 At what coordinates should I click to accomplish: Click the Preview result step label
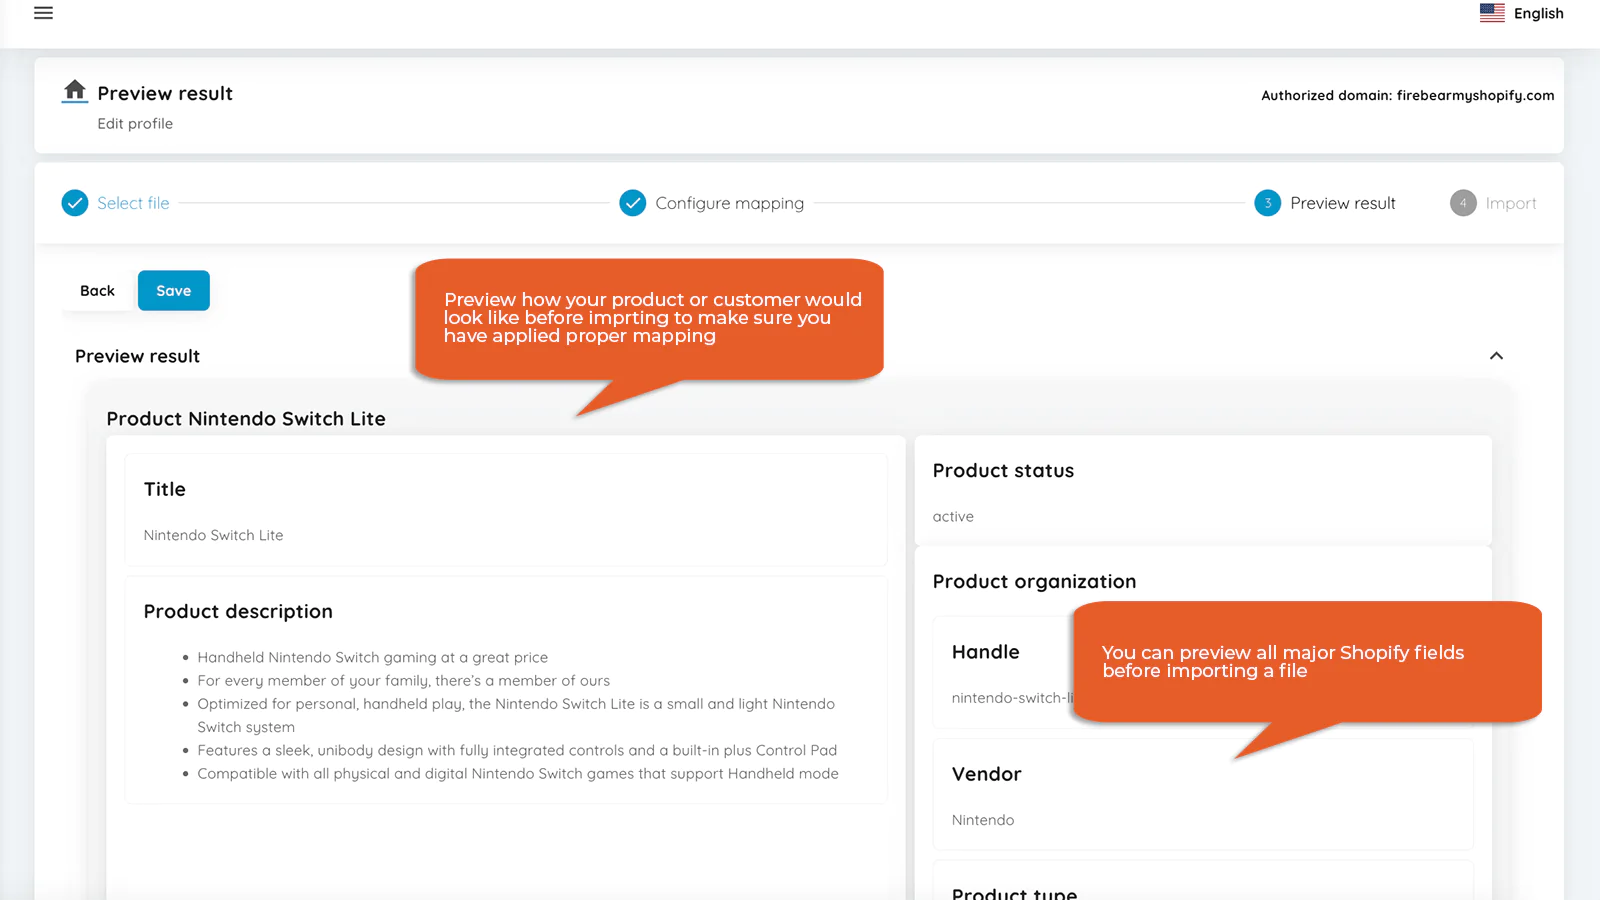pos(1342,203)
